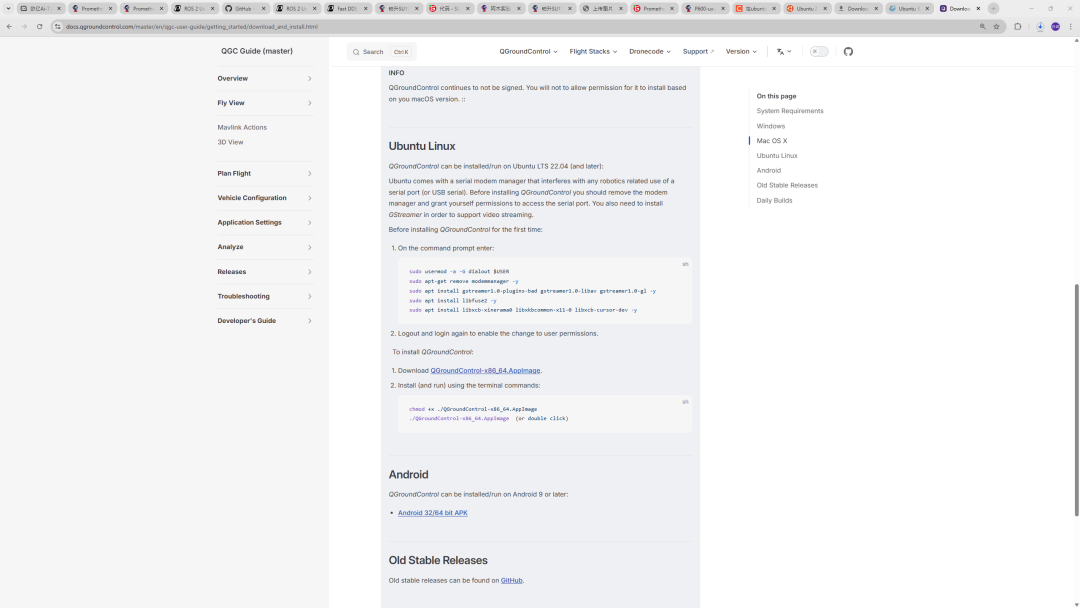Open the Mavlink Actions sidebar page
The height and width of the screenshot is (608, 1080).
[x=242, y=127]
